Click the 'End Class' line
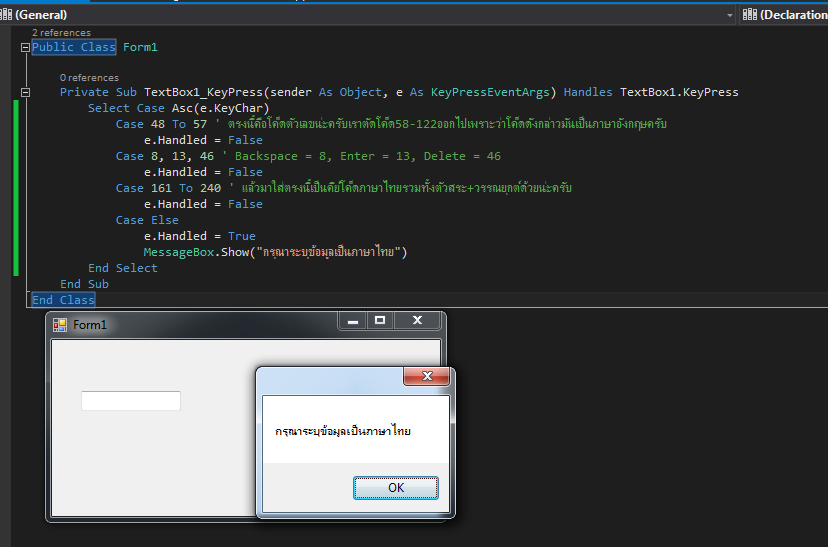The width and height of the screenshot is (828, 547). pyautogui.click(x=63, y=300)
